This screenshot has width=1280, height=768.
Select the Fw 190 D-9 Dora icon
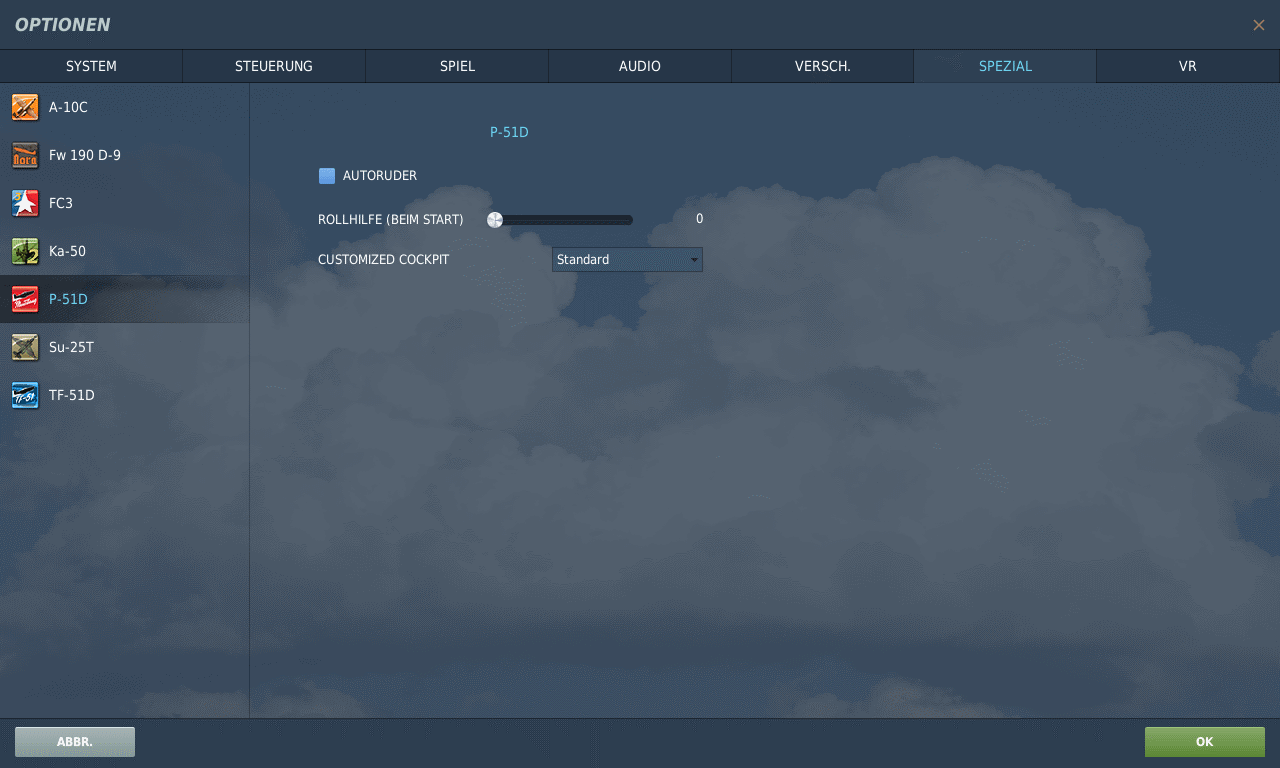pyautogui.click(x=25, y=155)
